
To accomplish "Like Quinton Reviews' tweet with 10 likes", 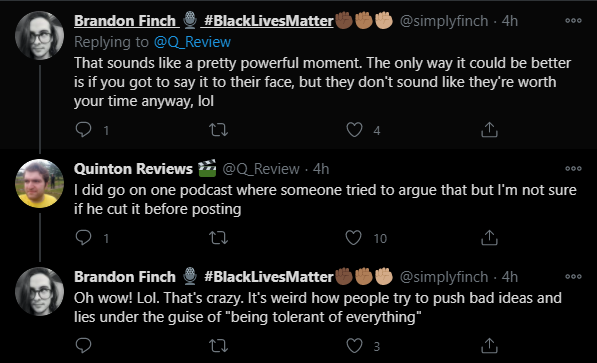I will [353, 238].
